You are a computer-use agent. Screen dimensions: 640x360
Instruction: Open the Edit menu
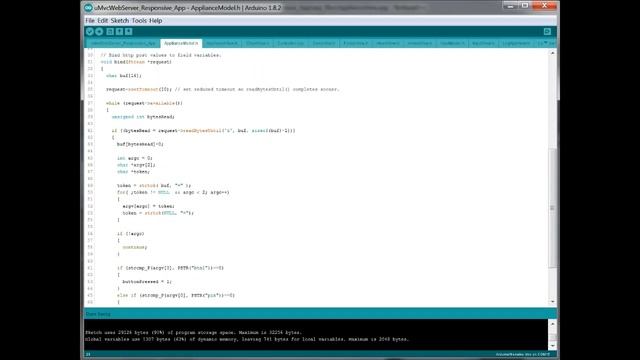click(x=102, y=20)
